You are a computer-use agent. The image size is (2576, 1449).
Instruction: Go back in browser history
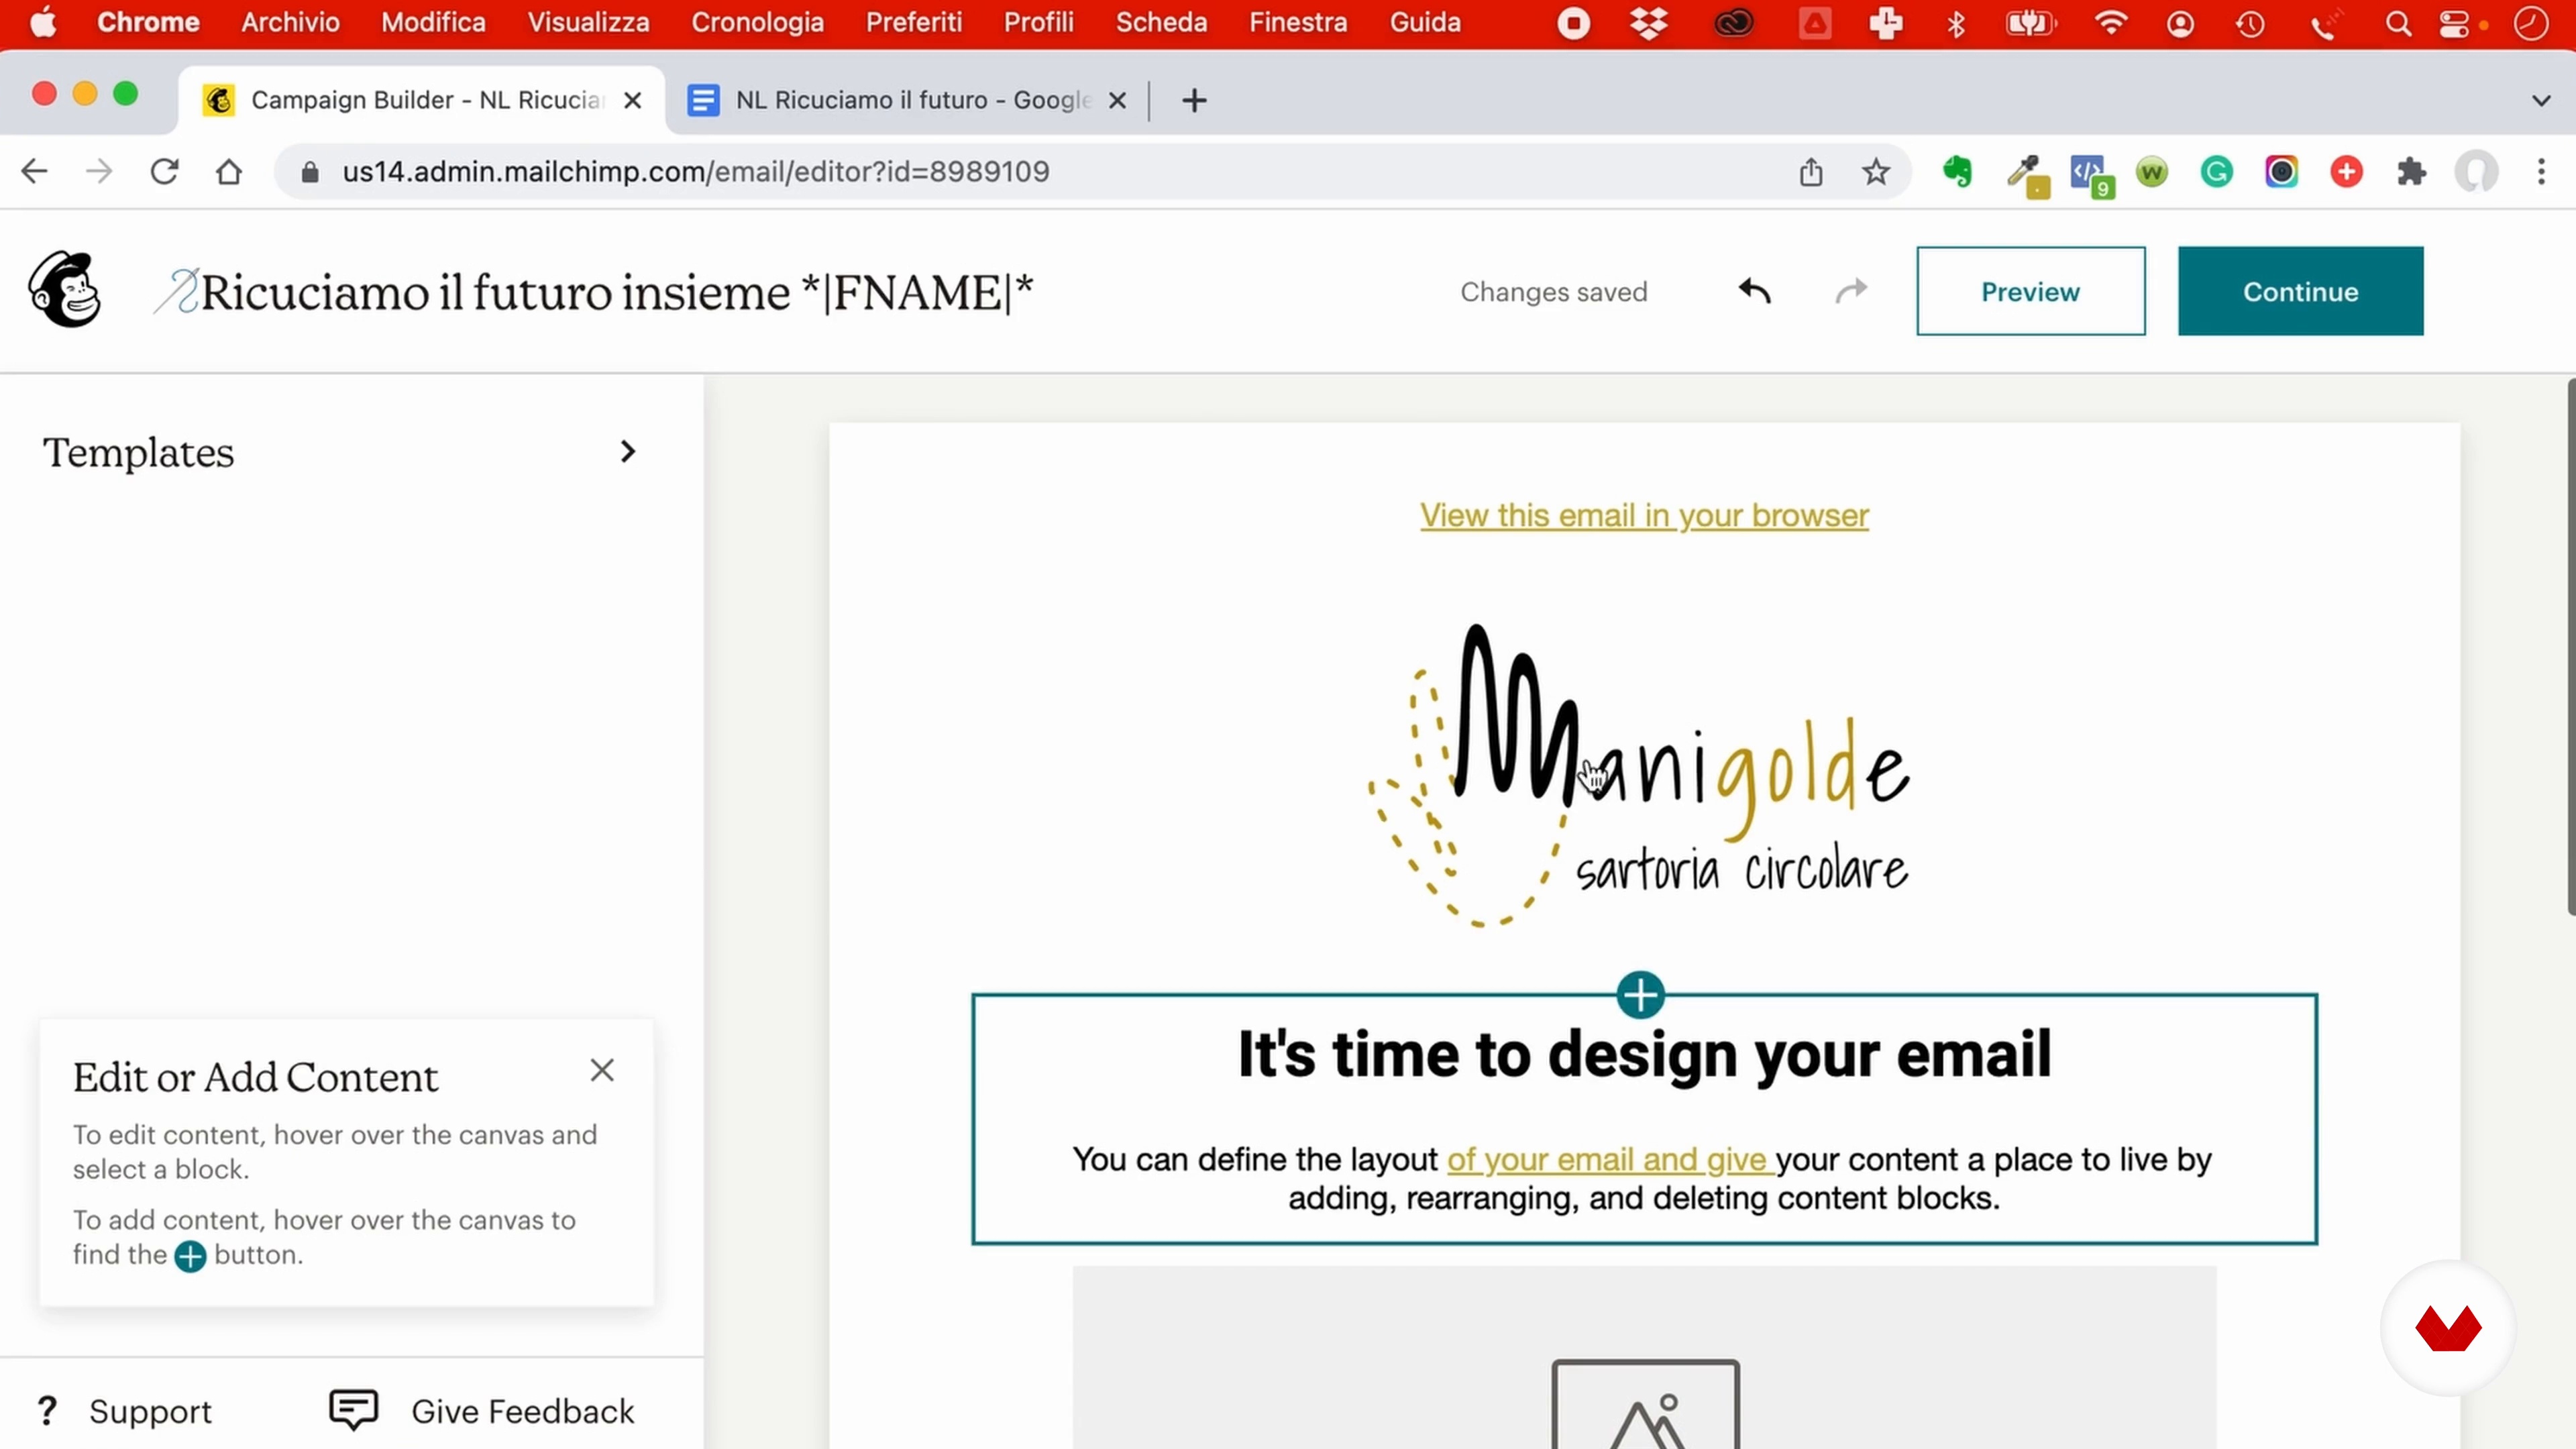pos(34,171)
